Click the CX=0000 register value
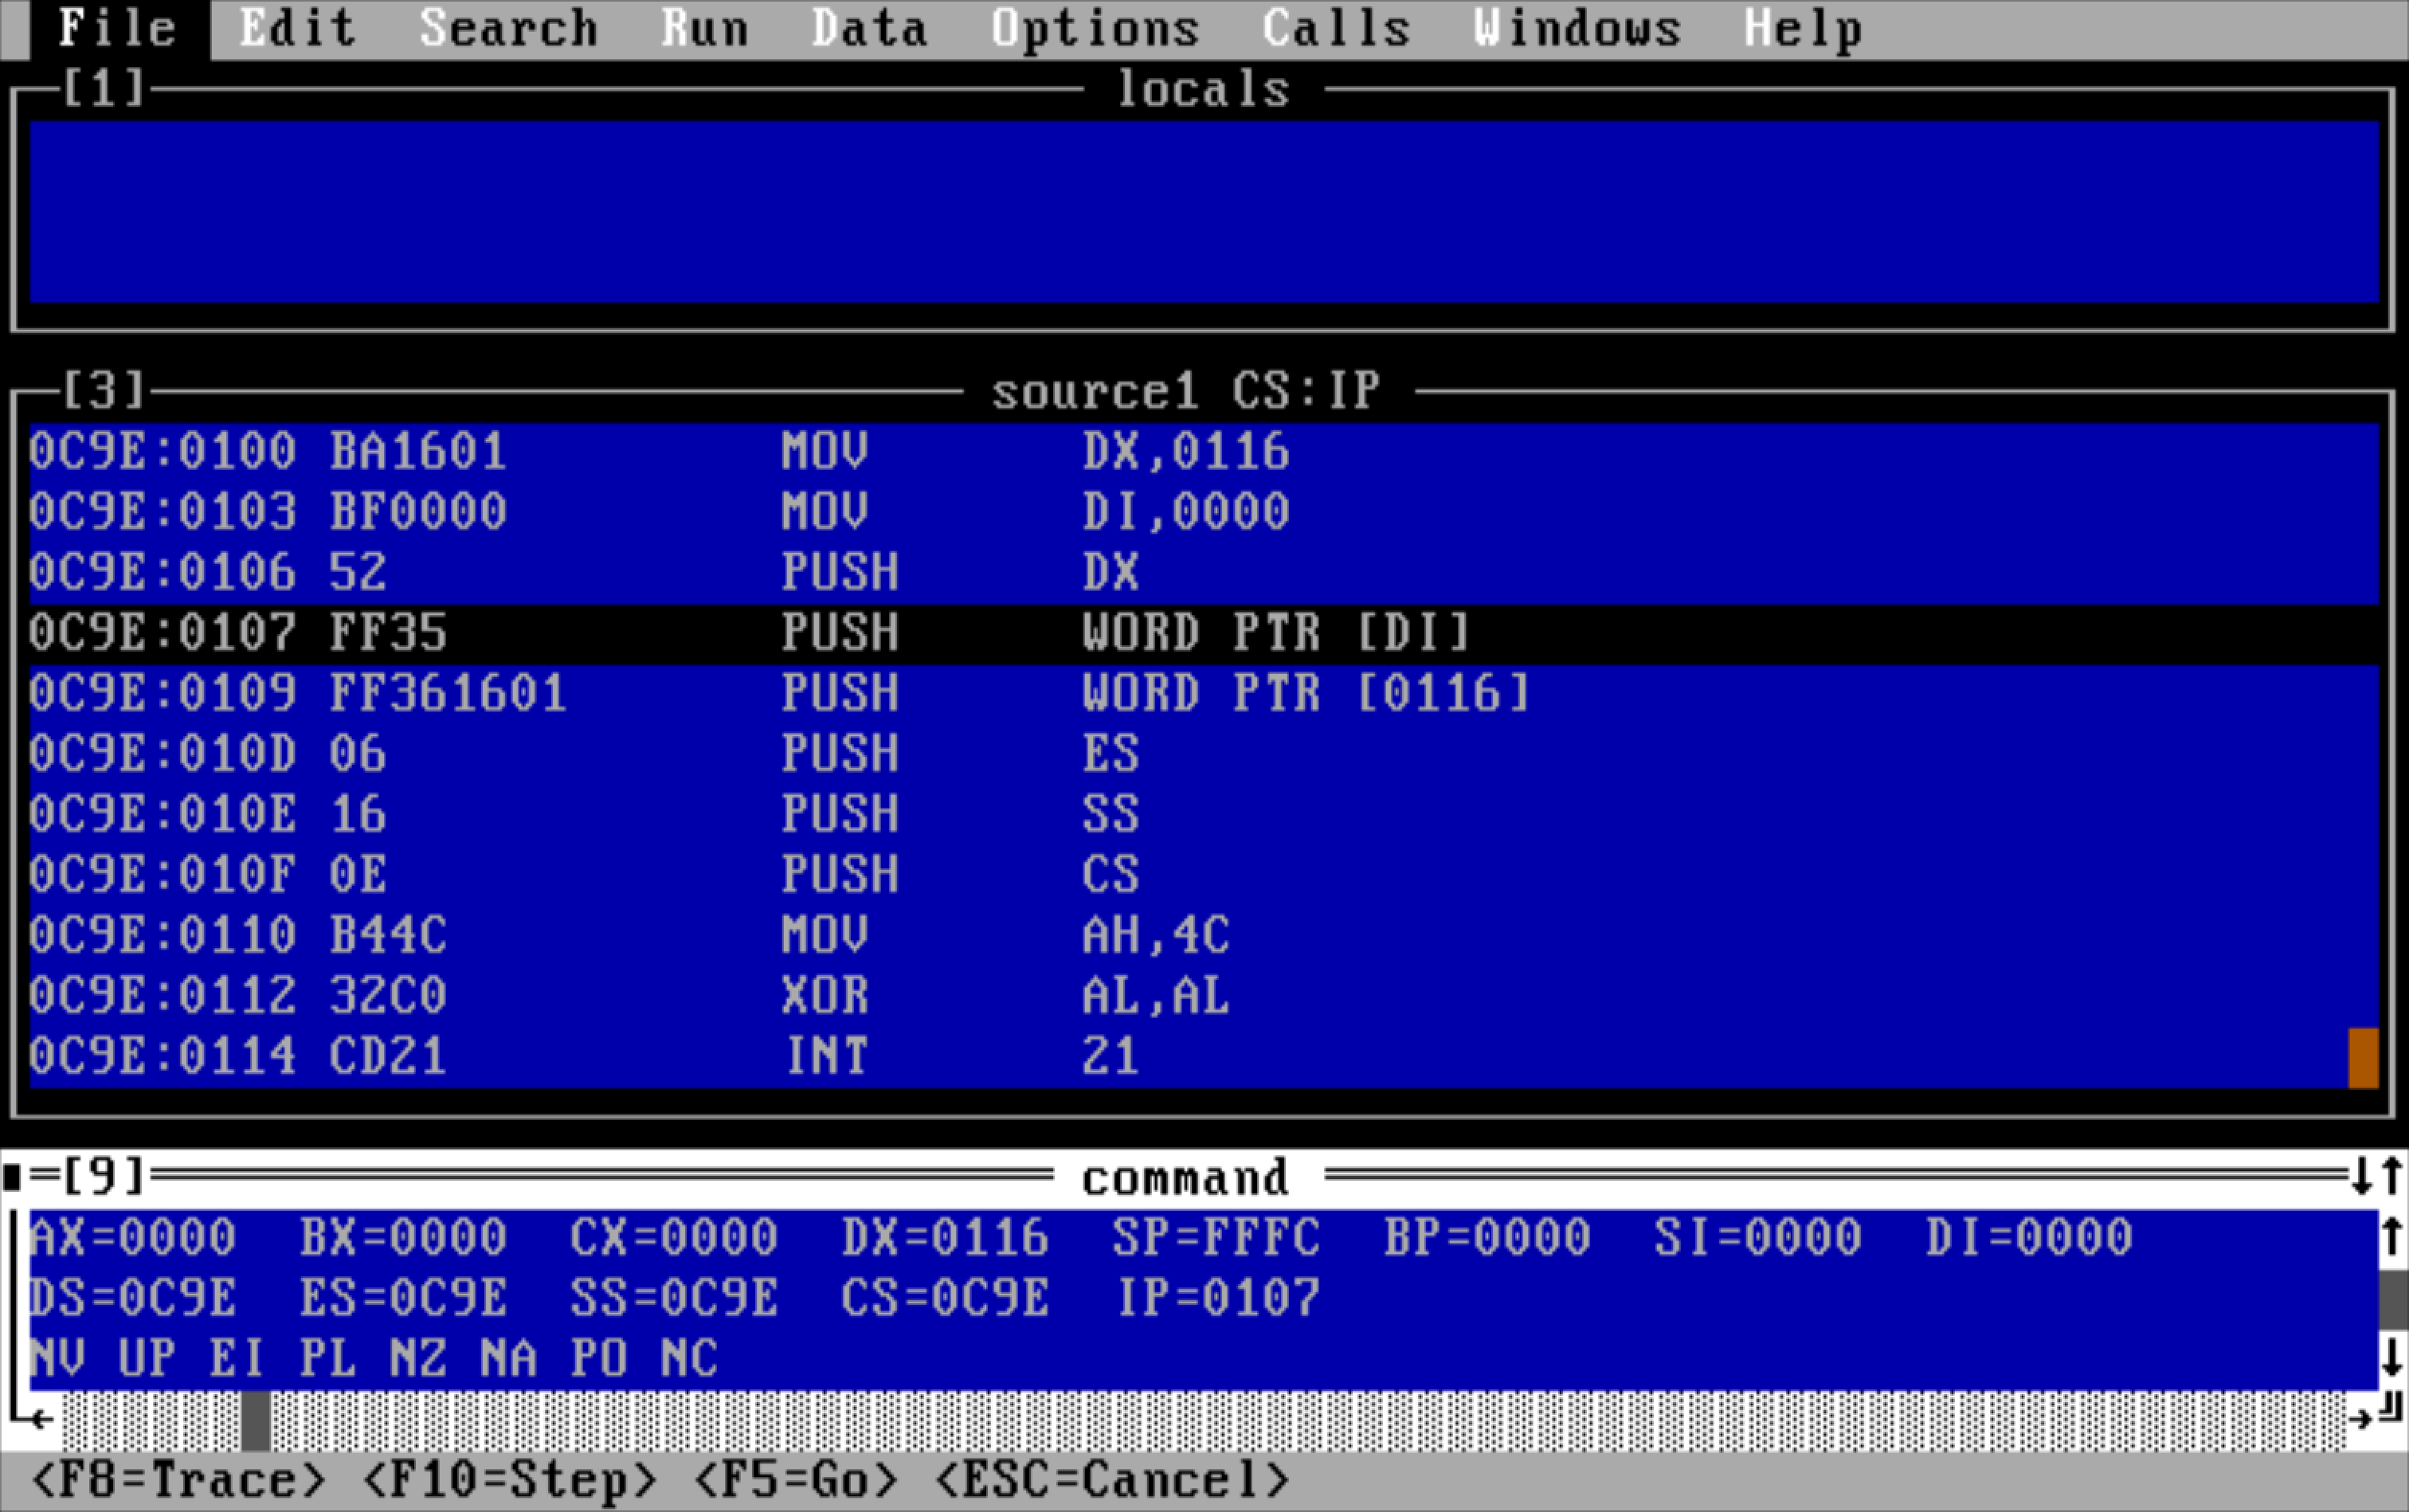Image resolution: width=2409 pixels, height=1512 pixels. pos(675,1238)
